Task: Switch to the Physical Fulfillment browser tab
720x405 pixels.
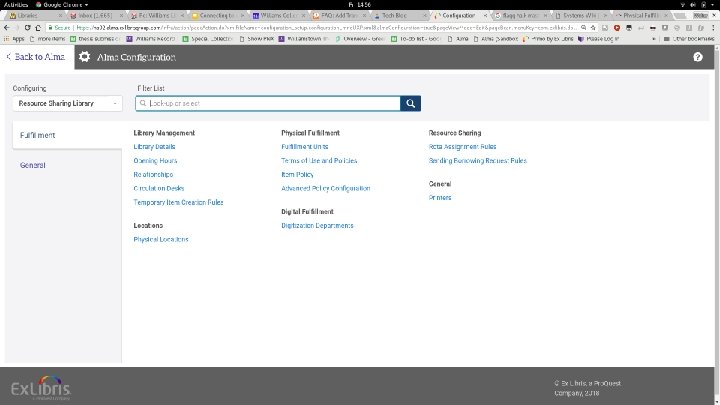Action: (x=642, y=16)
